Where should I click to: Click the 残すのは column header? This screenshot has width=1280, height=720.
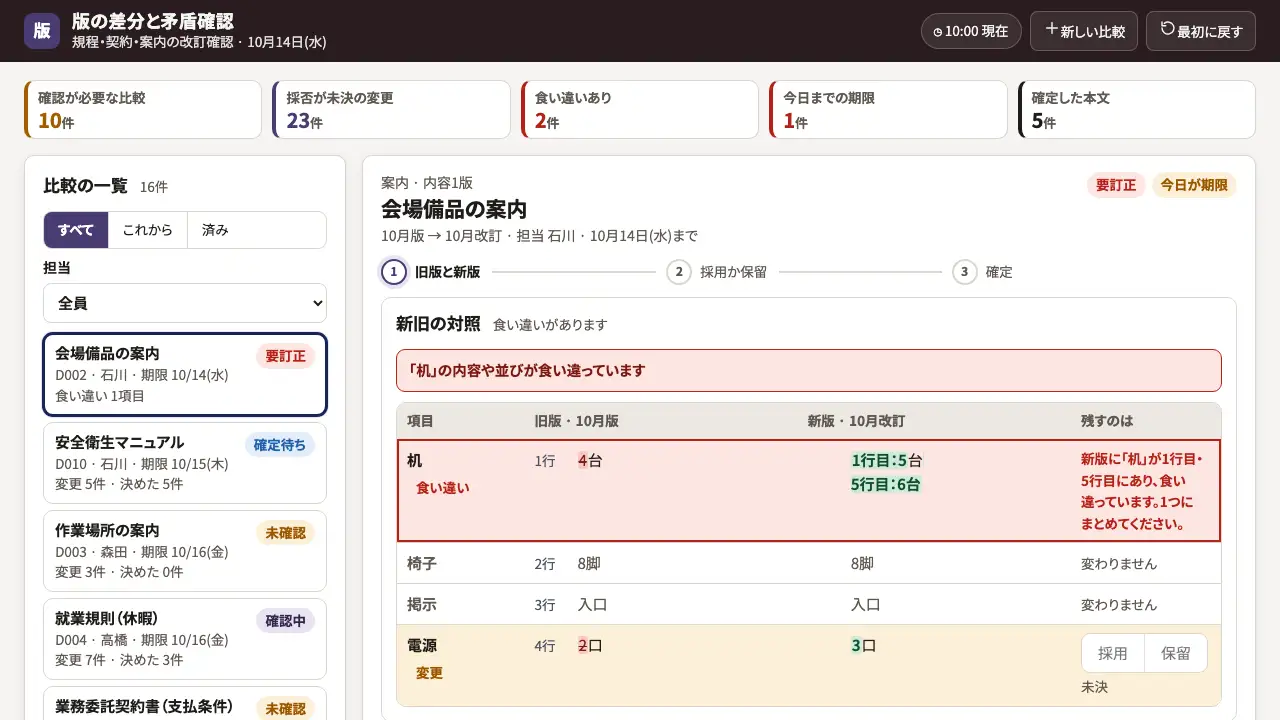click(1107, 421)
